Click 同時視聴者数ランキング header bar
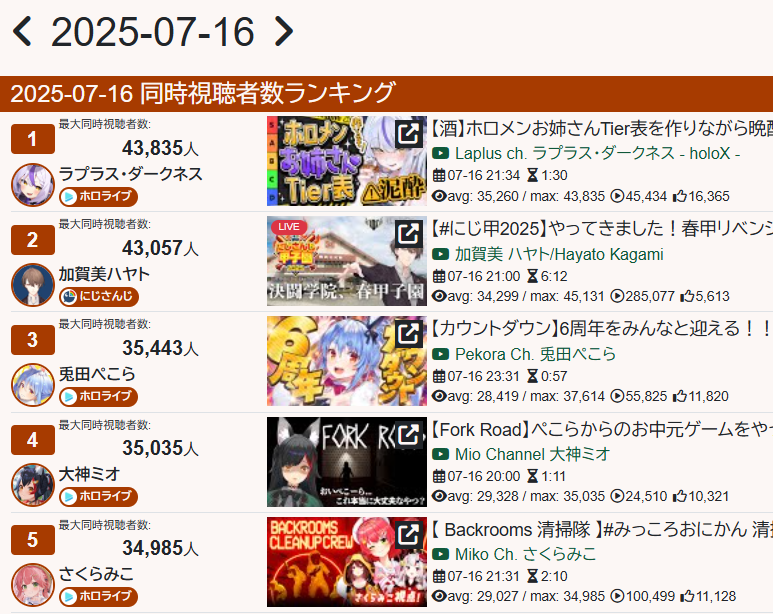773x614 pixels. pos(386,94)
